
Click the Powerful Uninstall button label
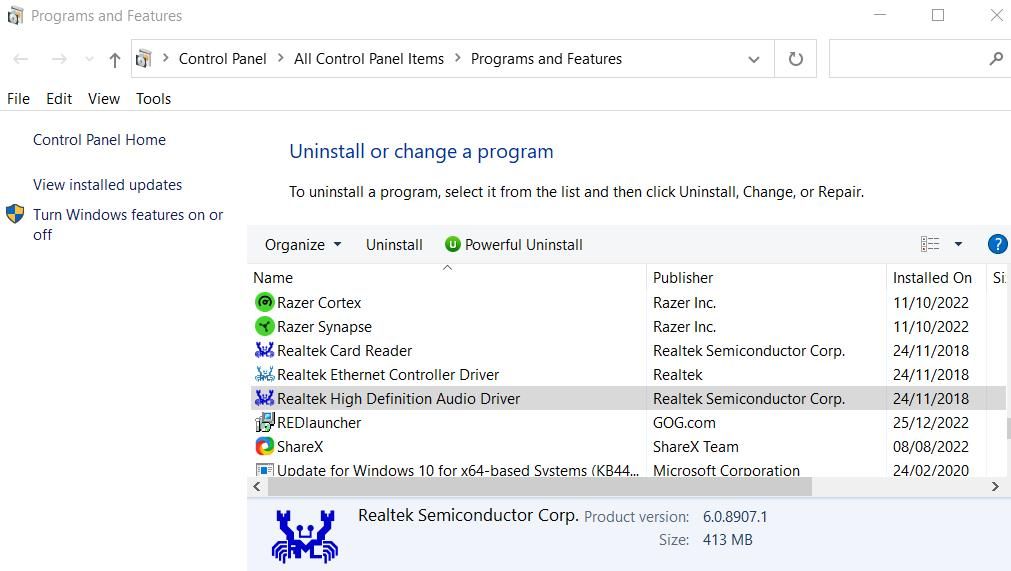(524, 245)
